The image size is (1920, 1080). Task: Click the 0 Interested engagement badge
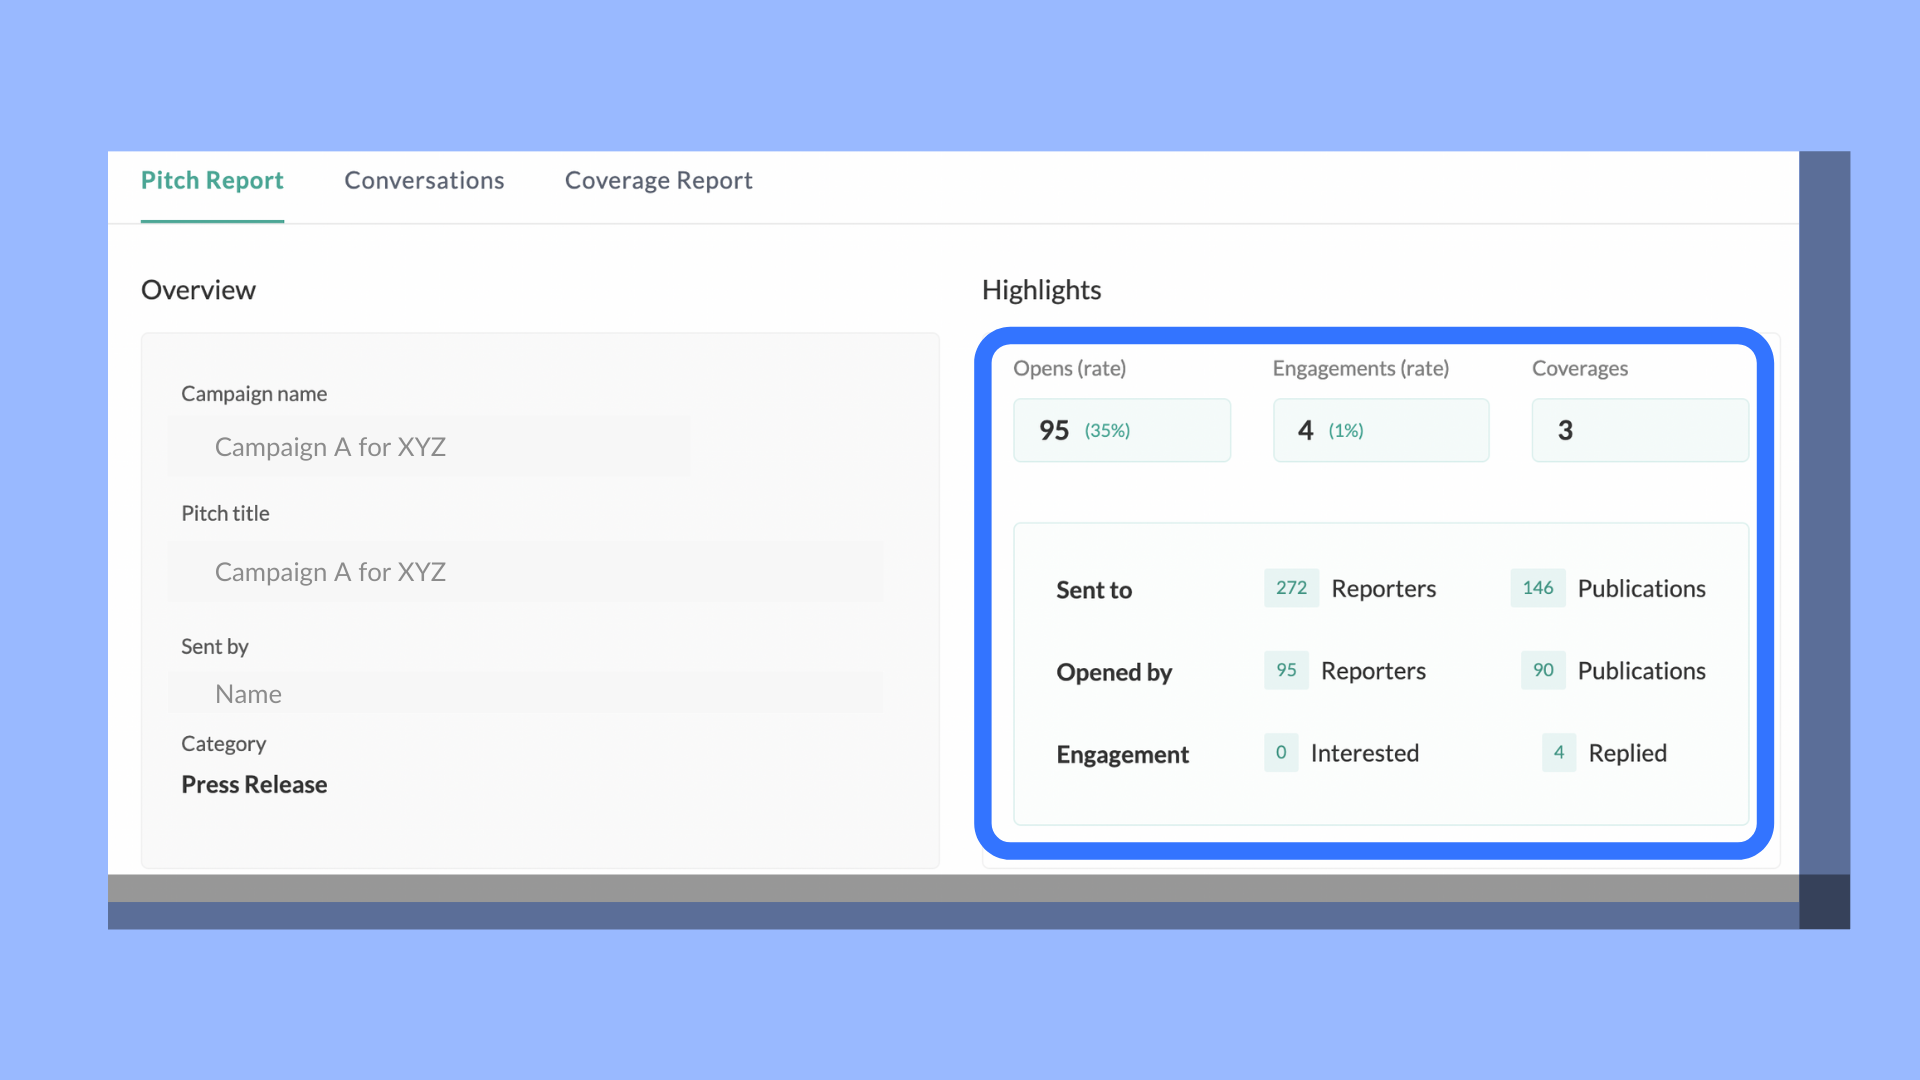1281,752
